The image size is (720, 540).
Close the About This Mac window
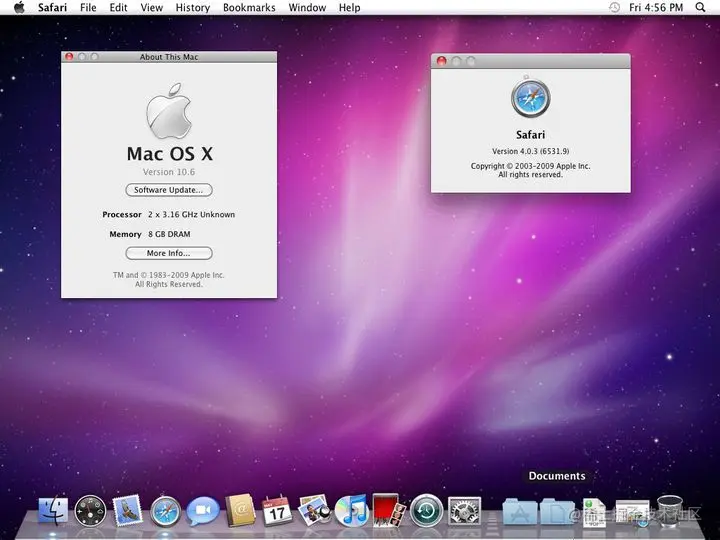click(69, 56)
